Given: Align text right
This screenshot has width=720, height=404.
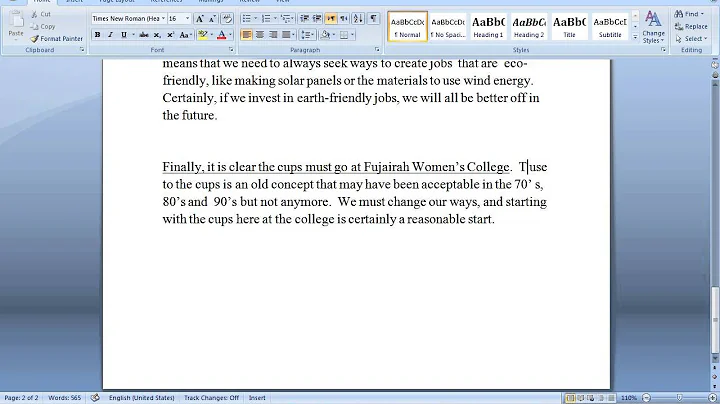Looking at the screenshot, I should click(x=273, y=35).
